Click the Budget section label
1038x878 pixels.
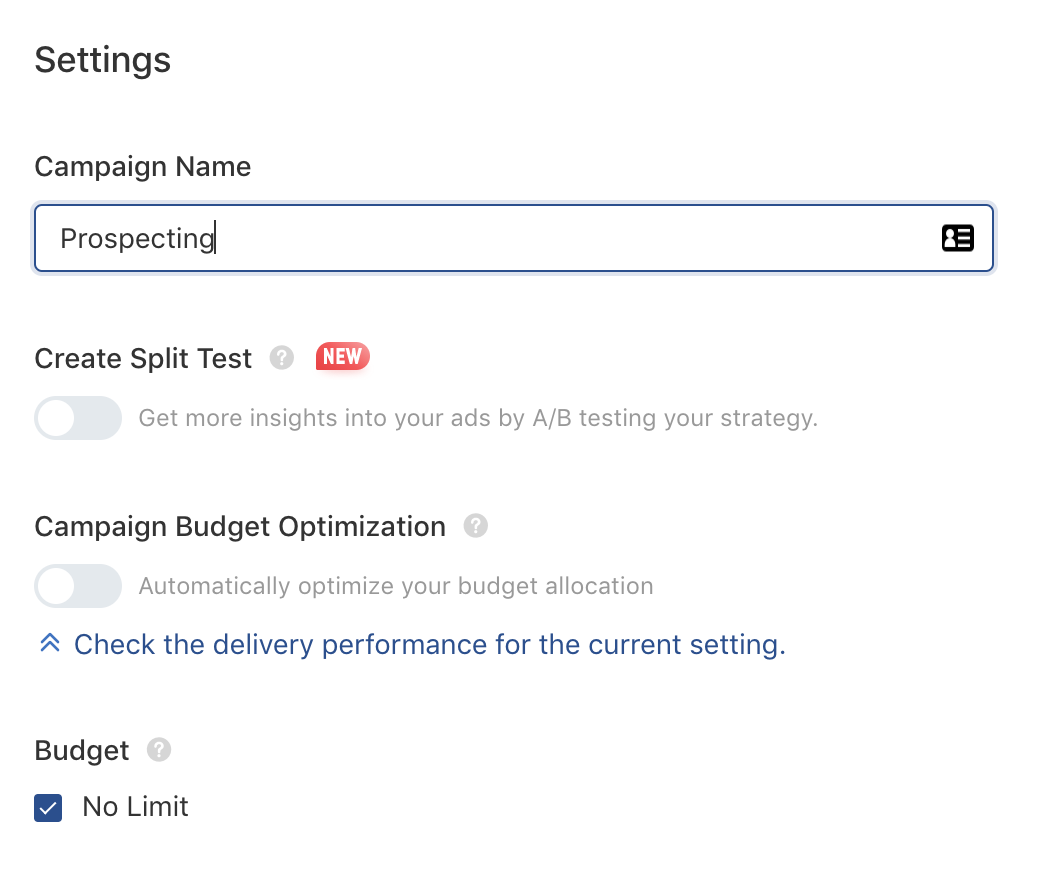click(82, 750)
